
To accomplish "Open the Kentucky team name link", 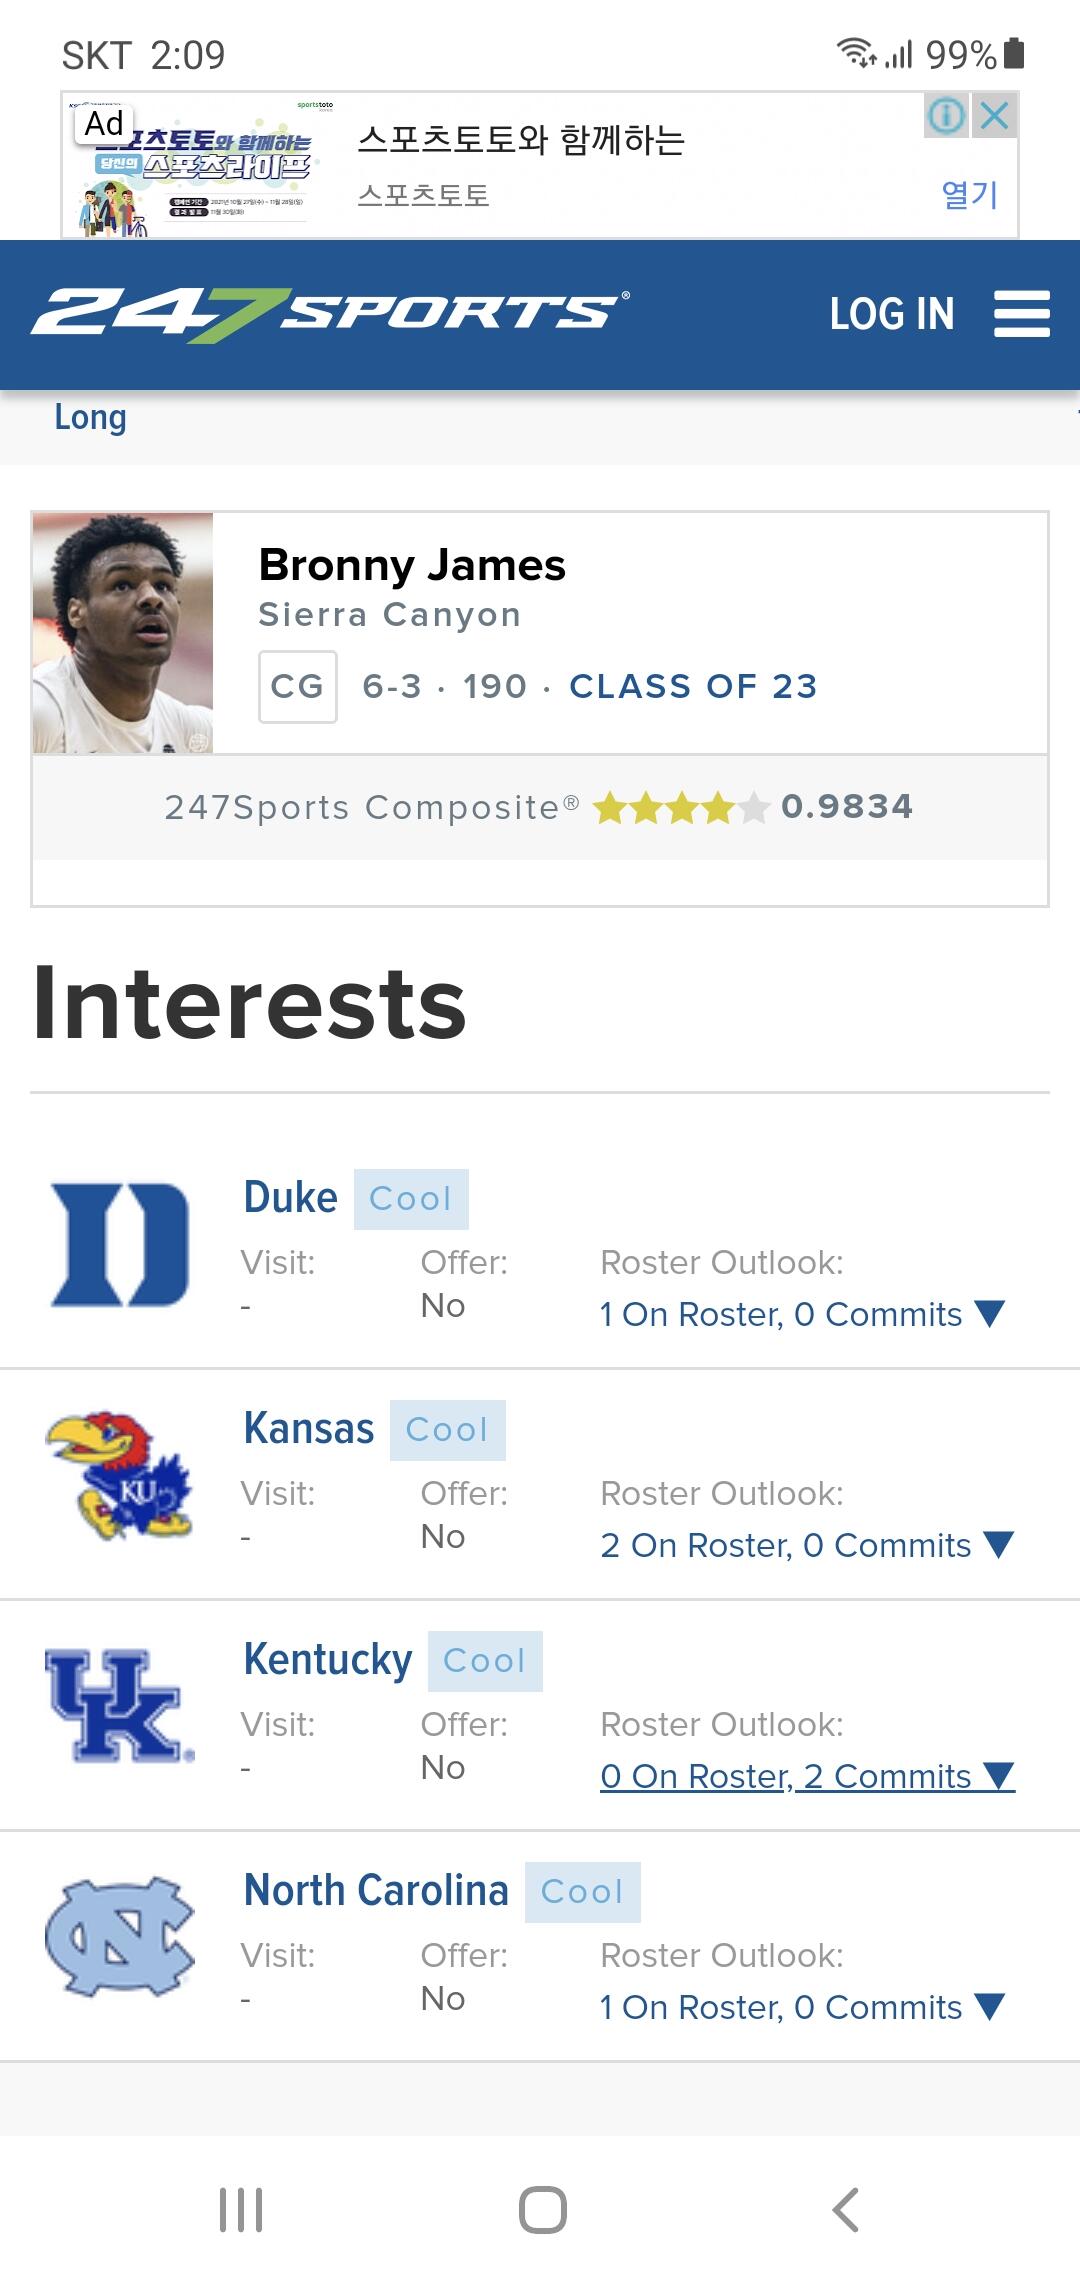I will click(x=328, y=1659).
